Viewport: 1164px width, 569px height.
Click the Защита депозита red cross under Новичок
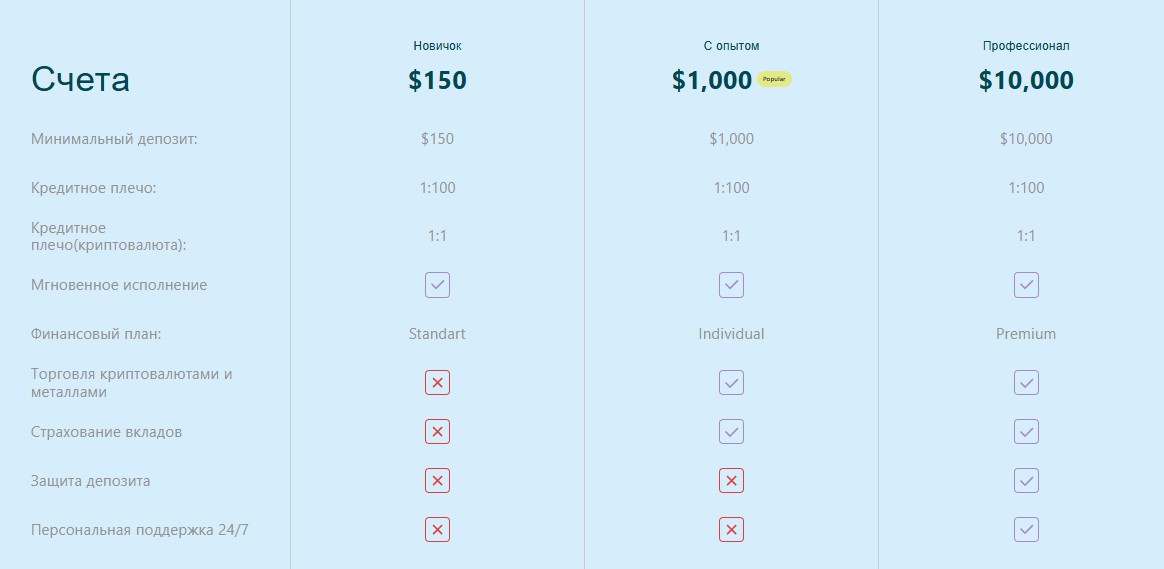[437, 481]
